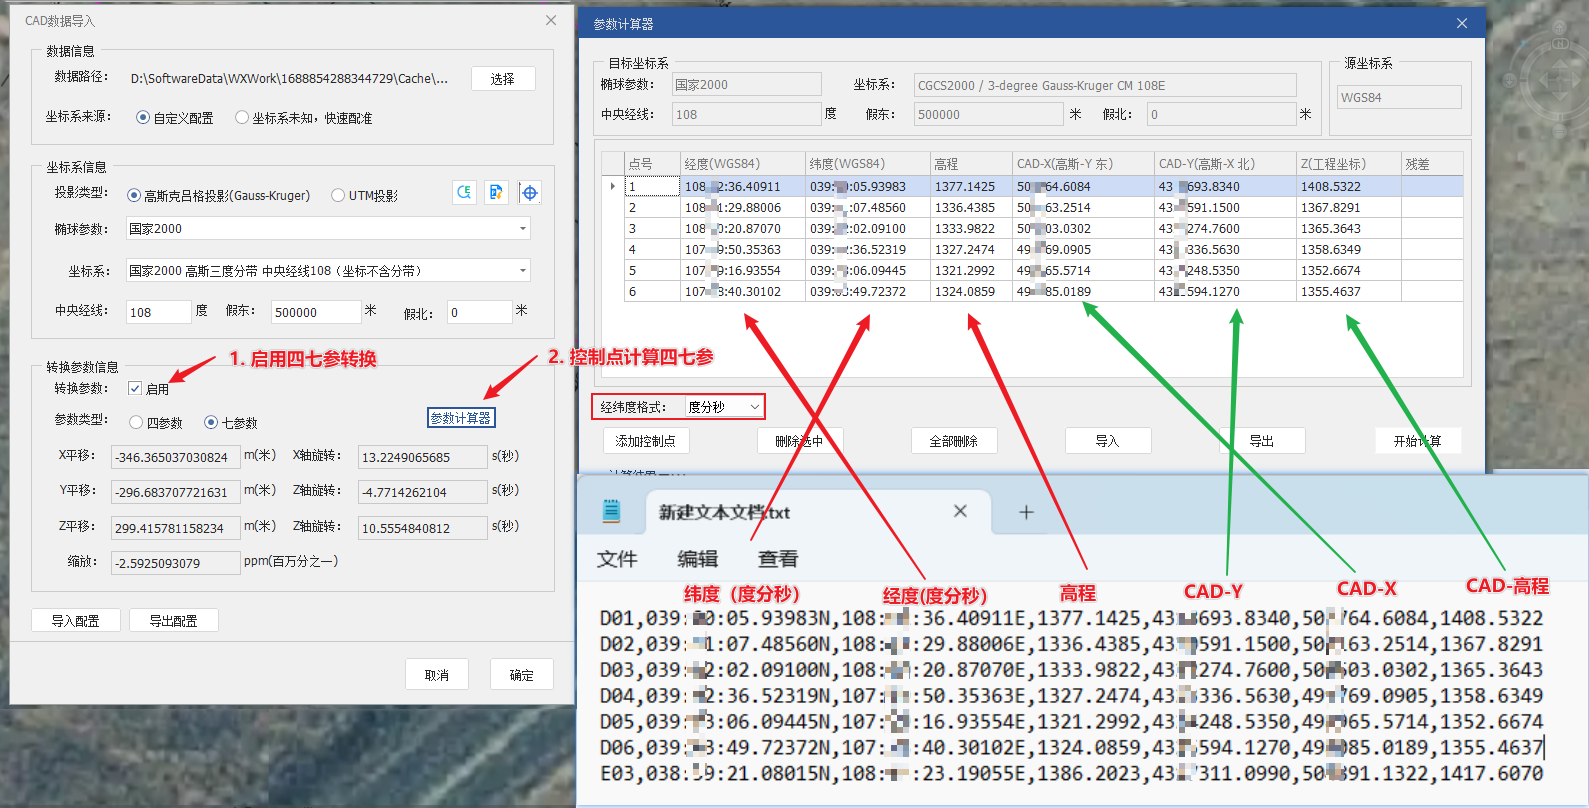Image resolution: width=1589 pixels, height=808 pixels.
Task: Open the 文件 menu in Notepad
Action: pos(617,559)
